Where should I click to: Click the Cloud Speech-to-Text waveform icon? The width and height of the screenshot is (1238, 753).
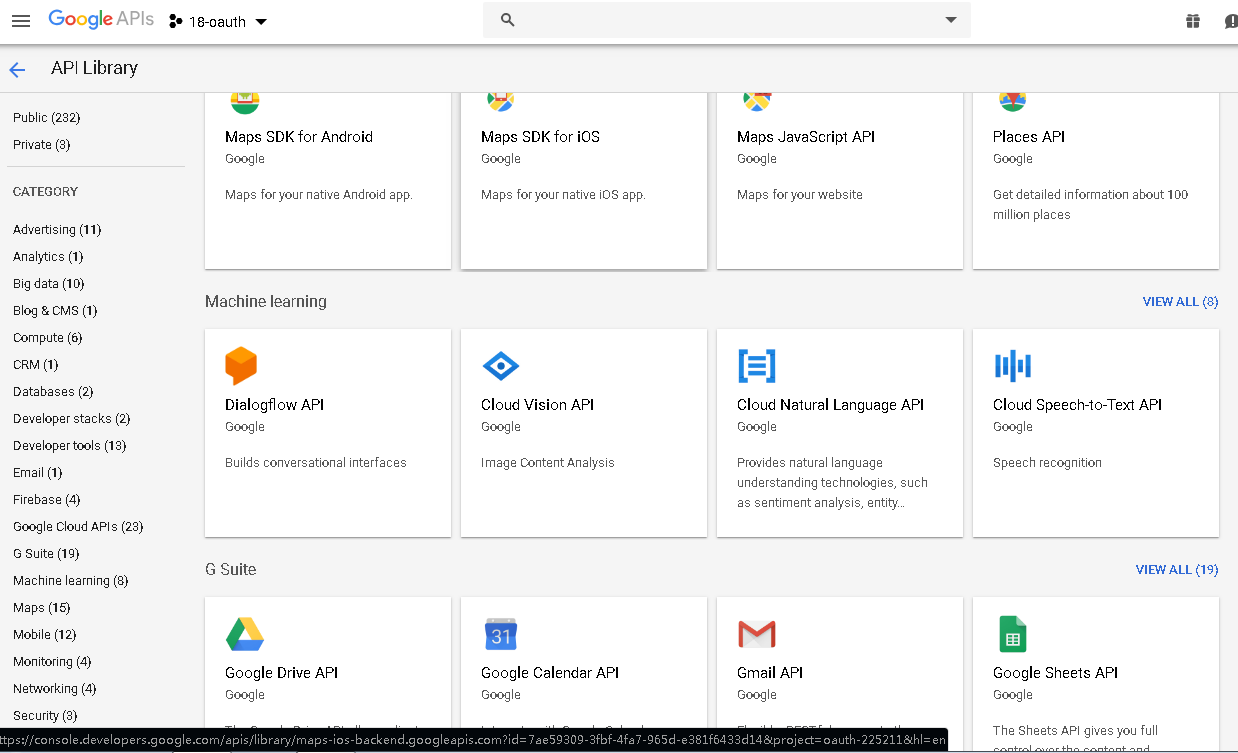(1012, 366)
